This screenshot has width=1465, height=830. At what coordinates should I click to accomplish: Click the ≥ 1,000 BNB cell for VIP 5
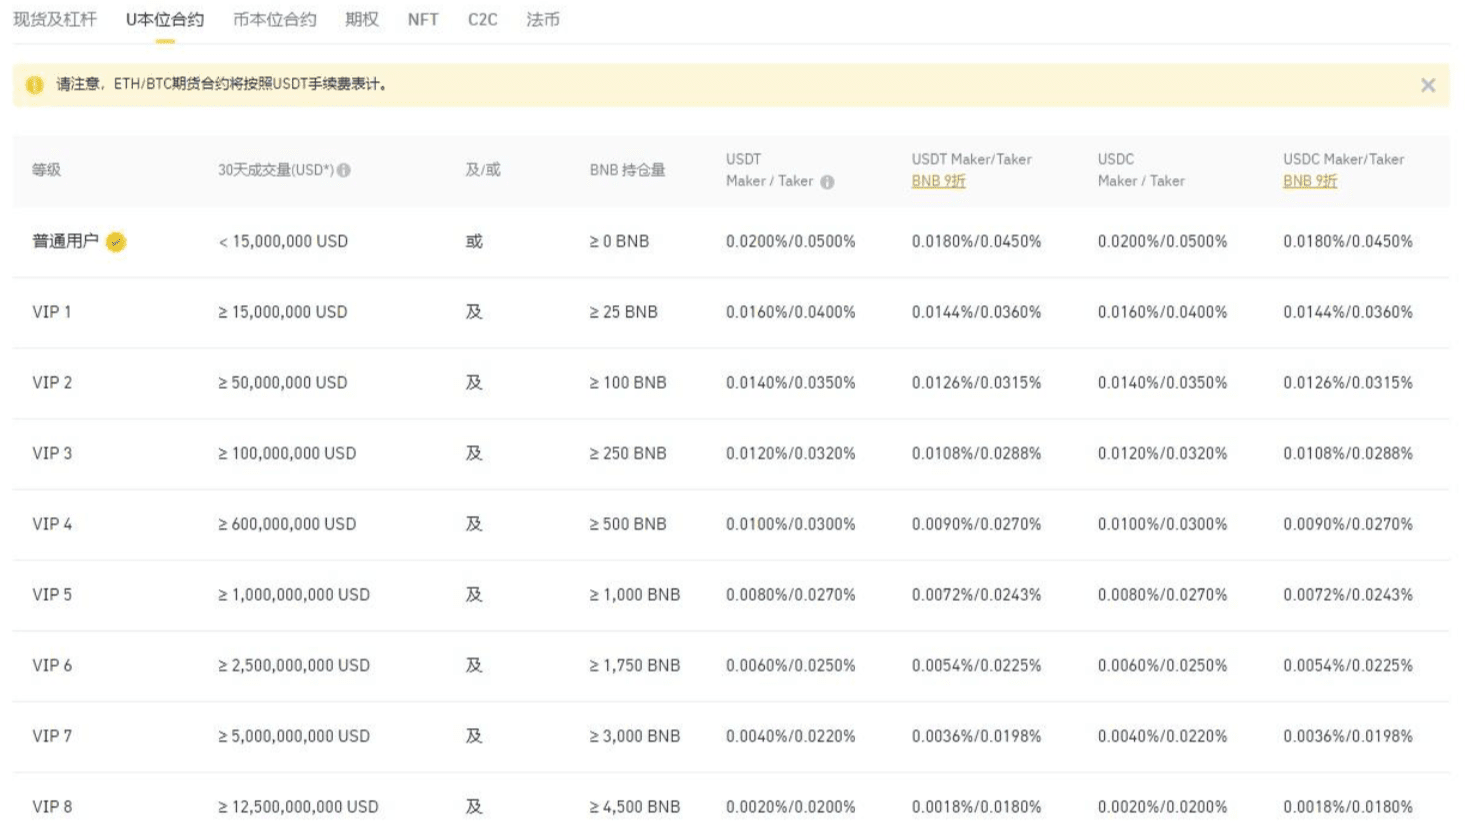pyautogui.click(x=635, y=595)
